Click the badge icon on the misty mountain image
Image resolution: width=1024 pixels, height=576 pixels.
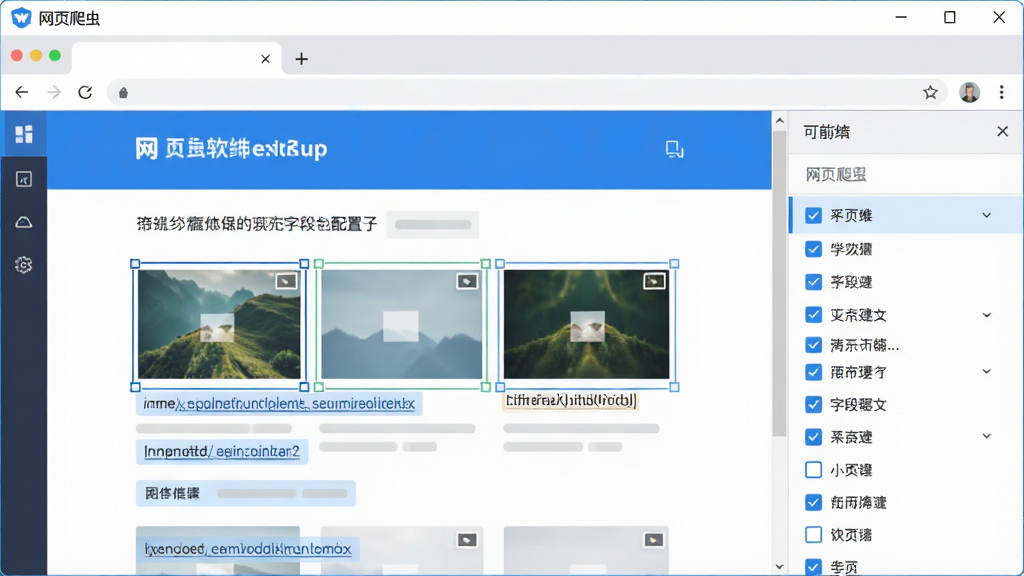tap(467, 281)
